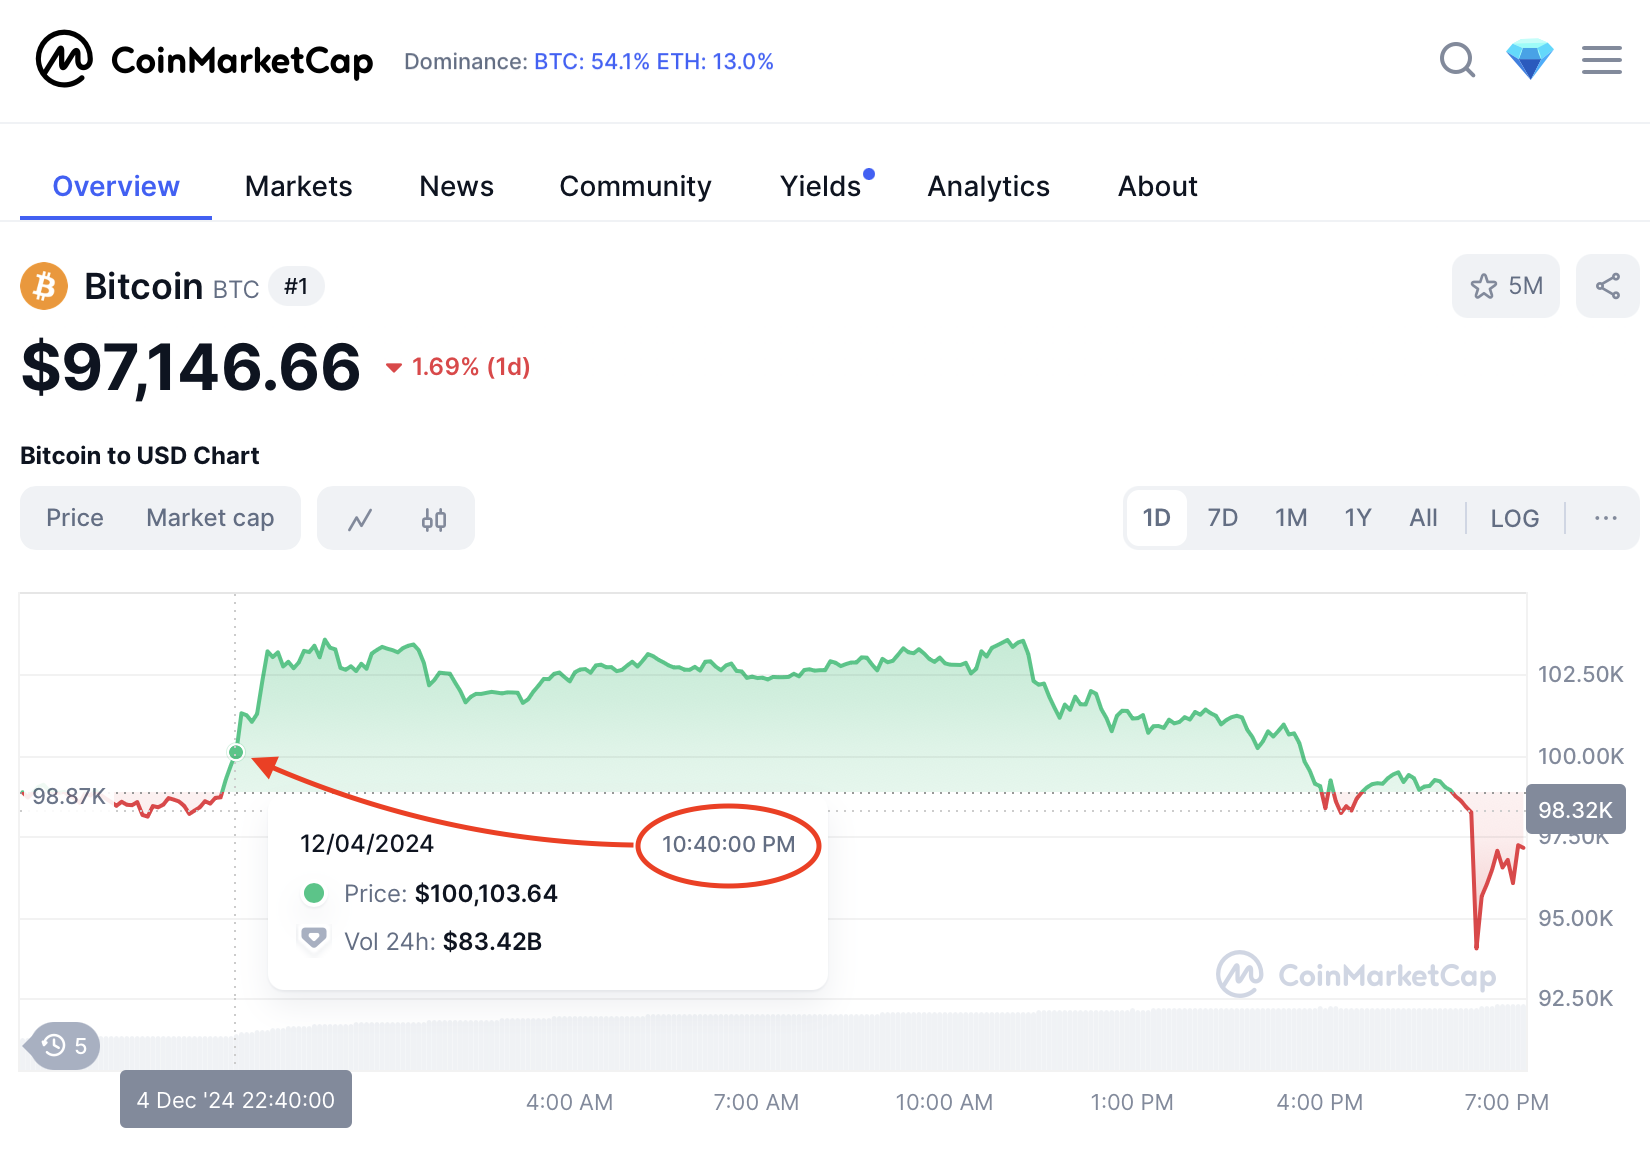Click the orange Bitcoin coin icon

pyautogui.click(x=44, y=287)
